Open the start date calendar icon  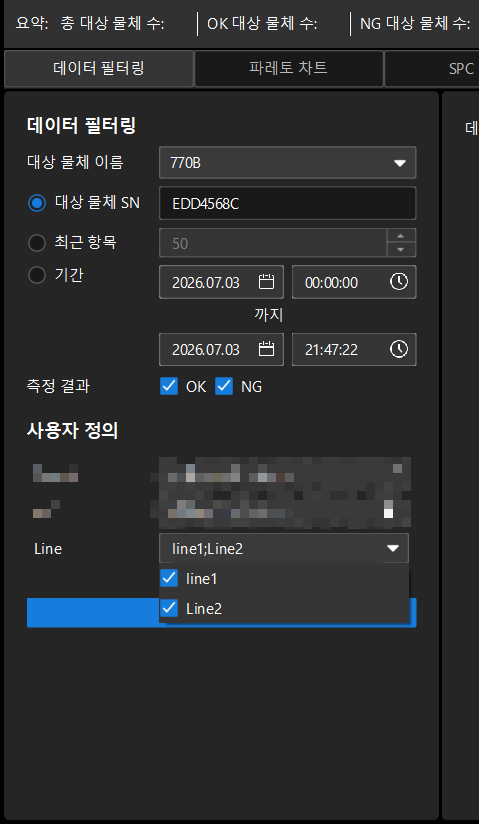(267, 282)
